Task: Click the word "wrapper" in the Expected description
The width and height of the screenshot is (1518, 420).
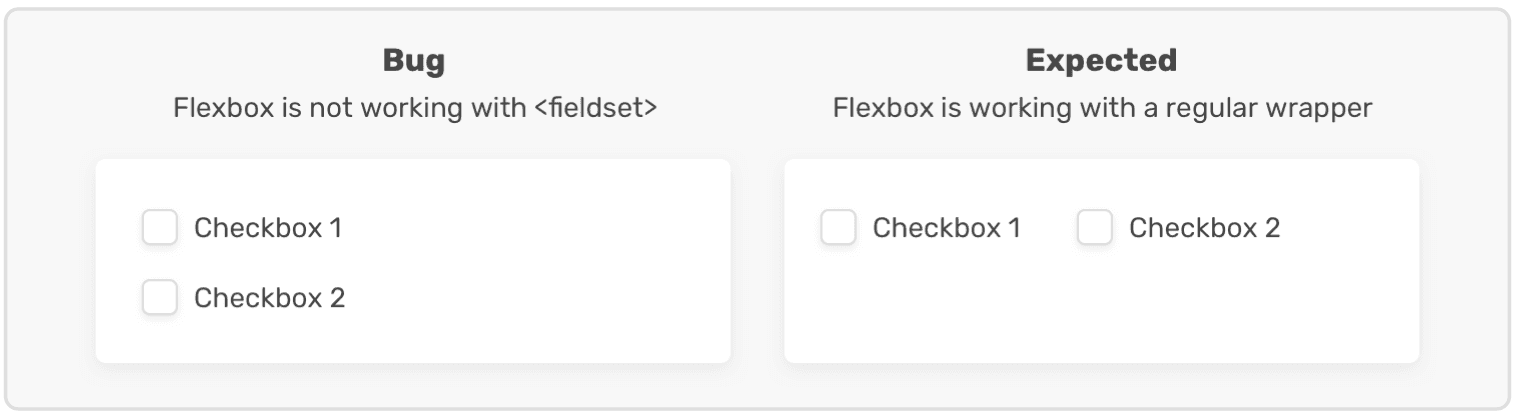Action: pos(1324,107)
